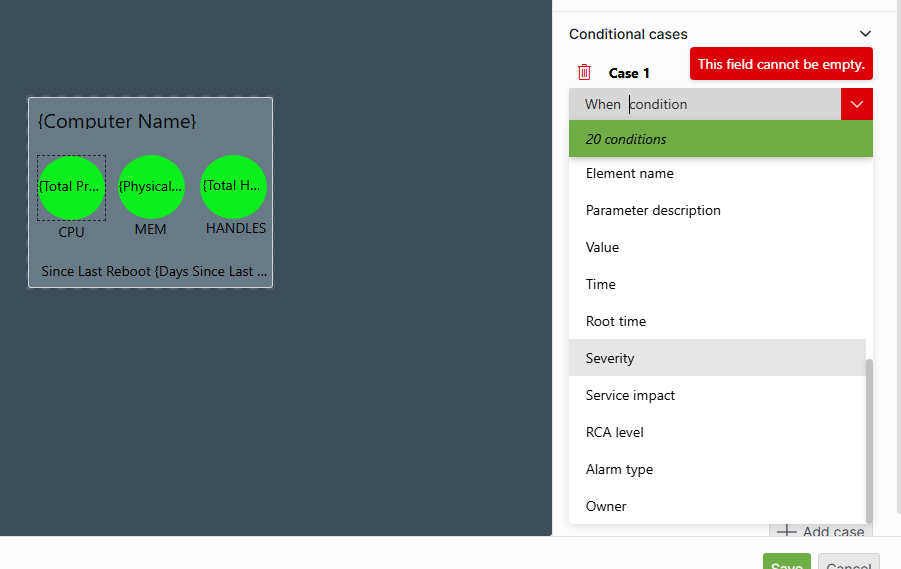
Task: Collapse the Conditional cases section chevron
Action: pyautogui.click(x=865, y=34)
